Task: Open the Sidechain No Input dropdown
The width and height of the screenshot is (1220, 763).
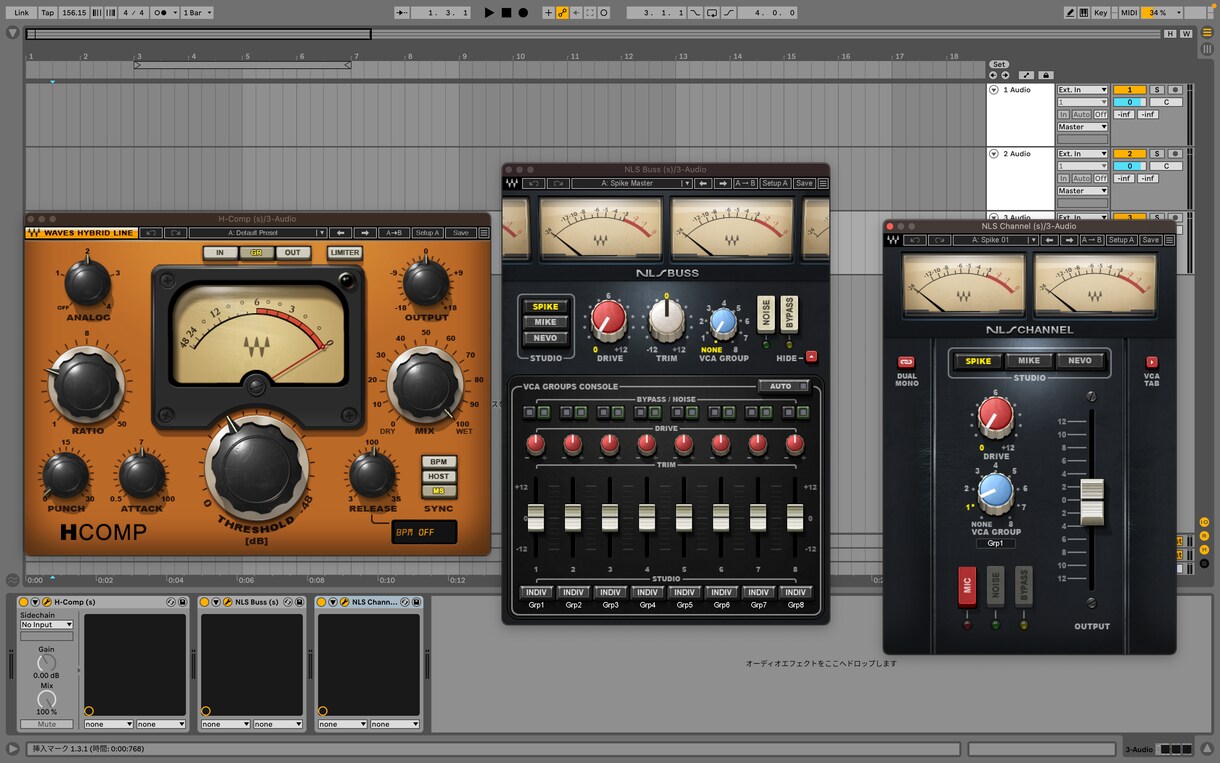Action: 47,624
